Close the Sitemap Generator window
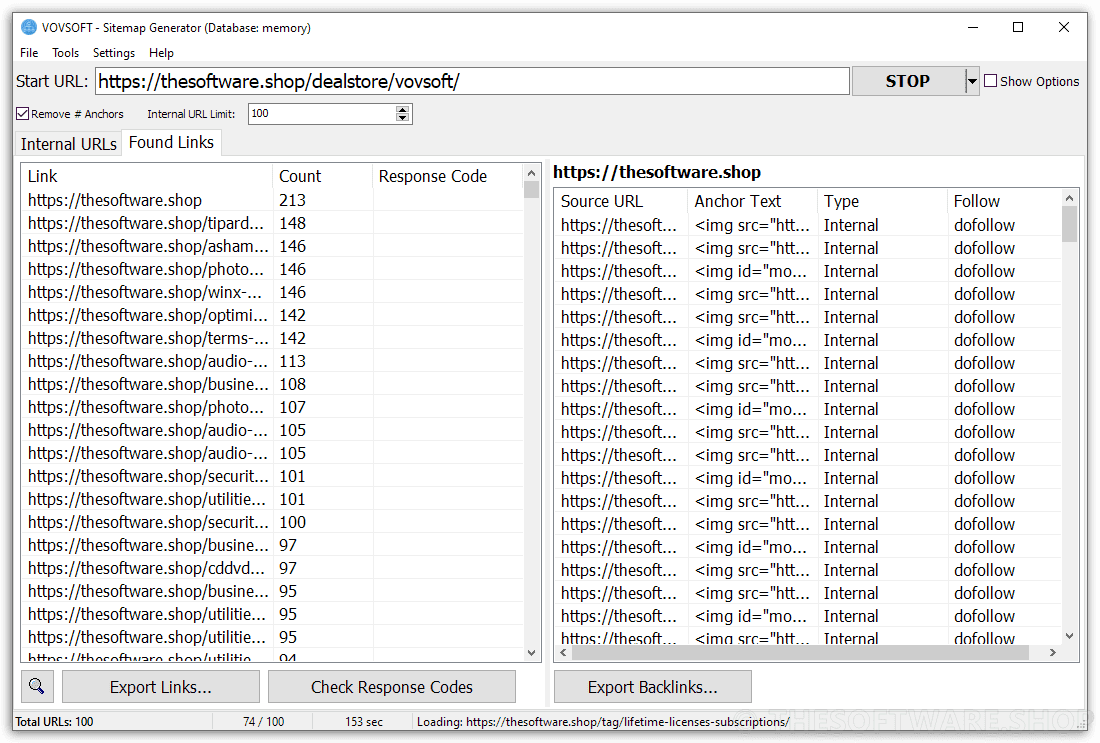The image size is (1100, 743). coord(1064,27)
